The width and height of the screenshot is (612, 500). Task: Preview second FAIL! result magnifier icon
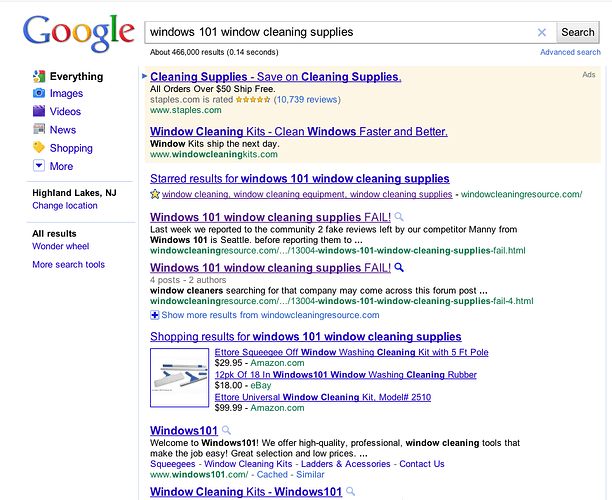pos(399,267)
